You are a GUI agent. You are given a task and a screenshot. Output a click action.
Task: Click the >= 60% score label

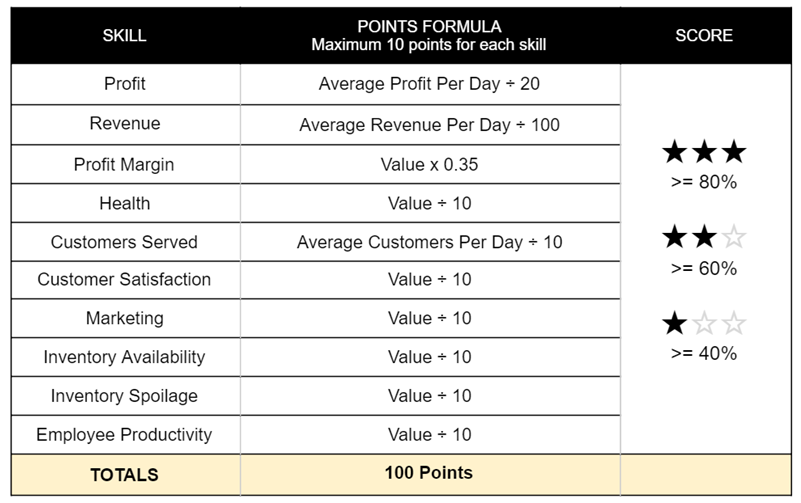704,268
